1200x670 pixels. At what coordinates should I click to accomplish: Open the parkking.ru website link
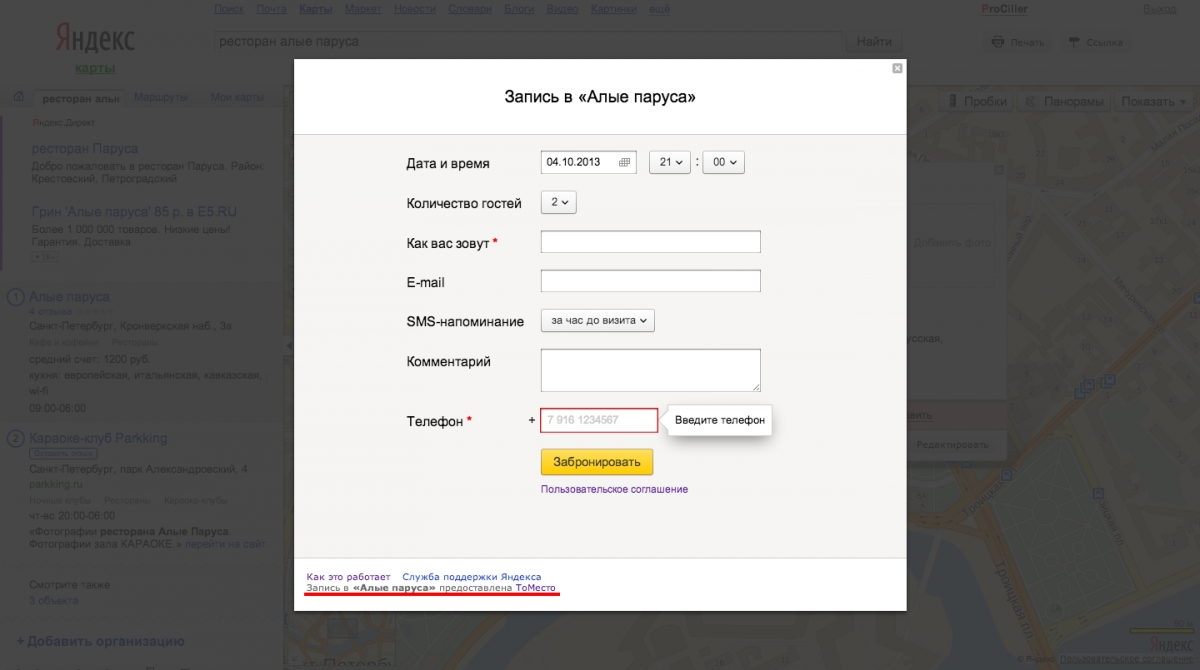[x=57, y=482]
